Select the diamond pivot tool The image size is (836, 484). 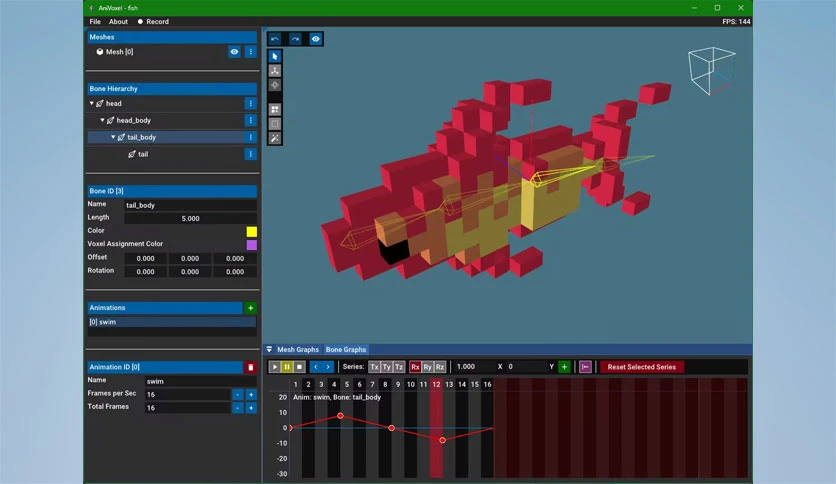point(275,85)
